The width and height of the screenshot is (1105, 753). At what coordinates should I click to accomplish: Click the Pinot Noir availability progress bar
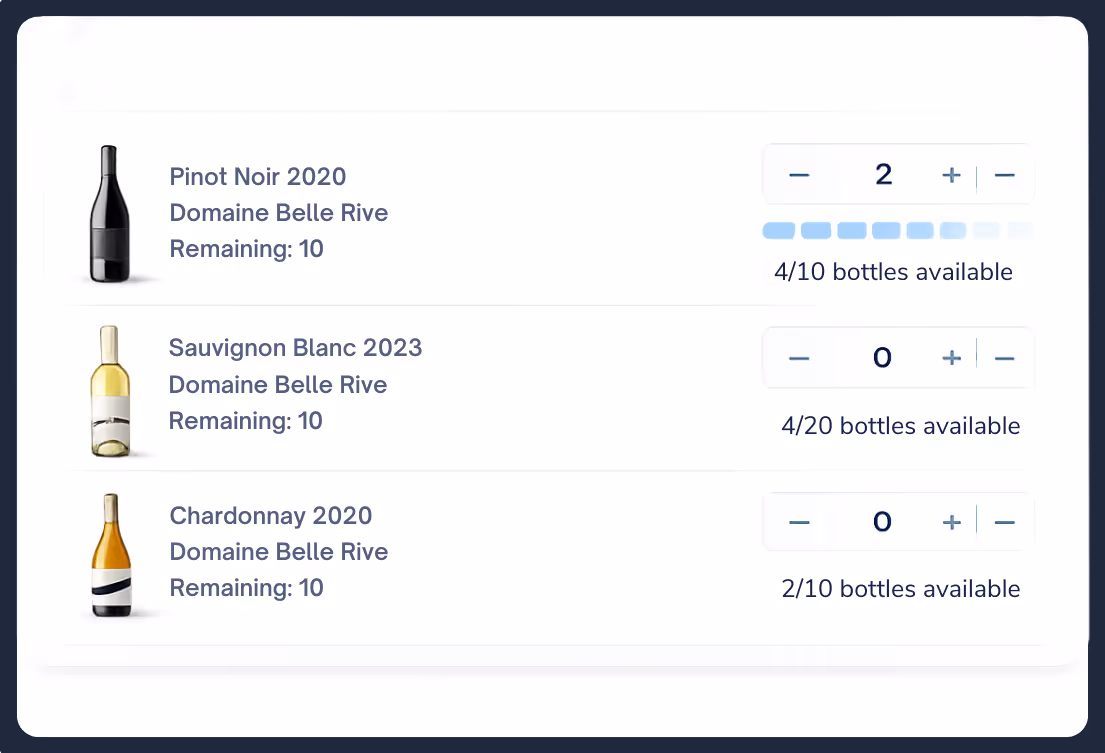[x=897, y=231]
